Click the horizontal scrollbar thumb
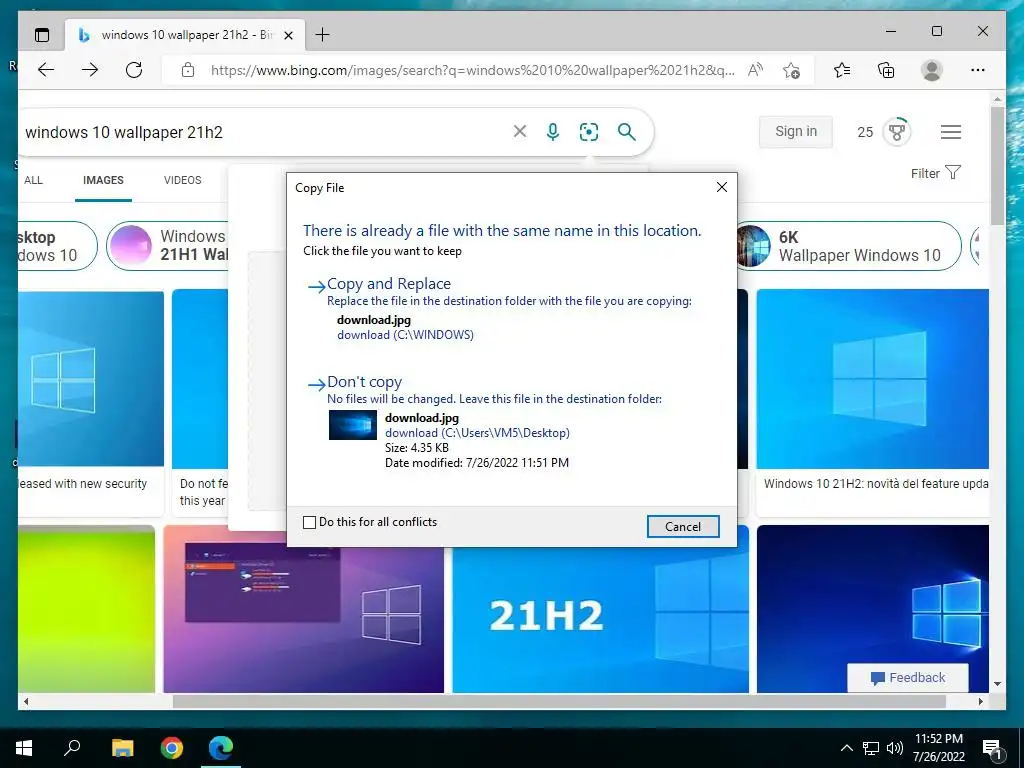Viewport: 1024px width, 768px height. tap(559, 701)
